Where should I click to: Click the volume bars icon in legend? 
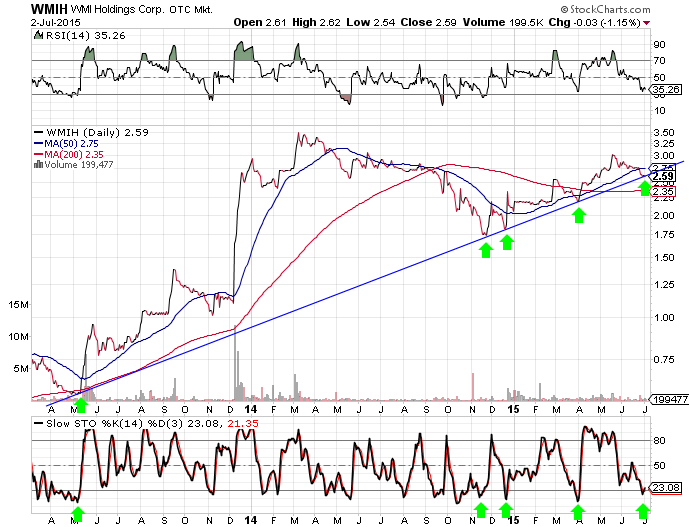point(38,164)
